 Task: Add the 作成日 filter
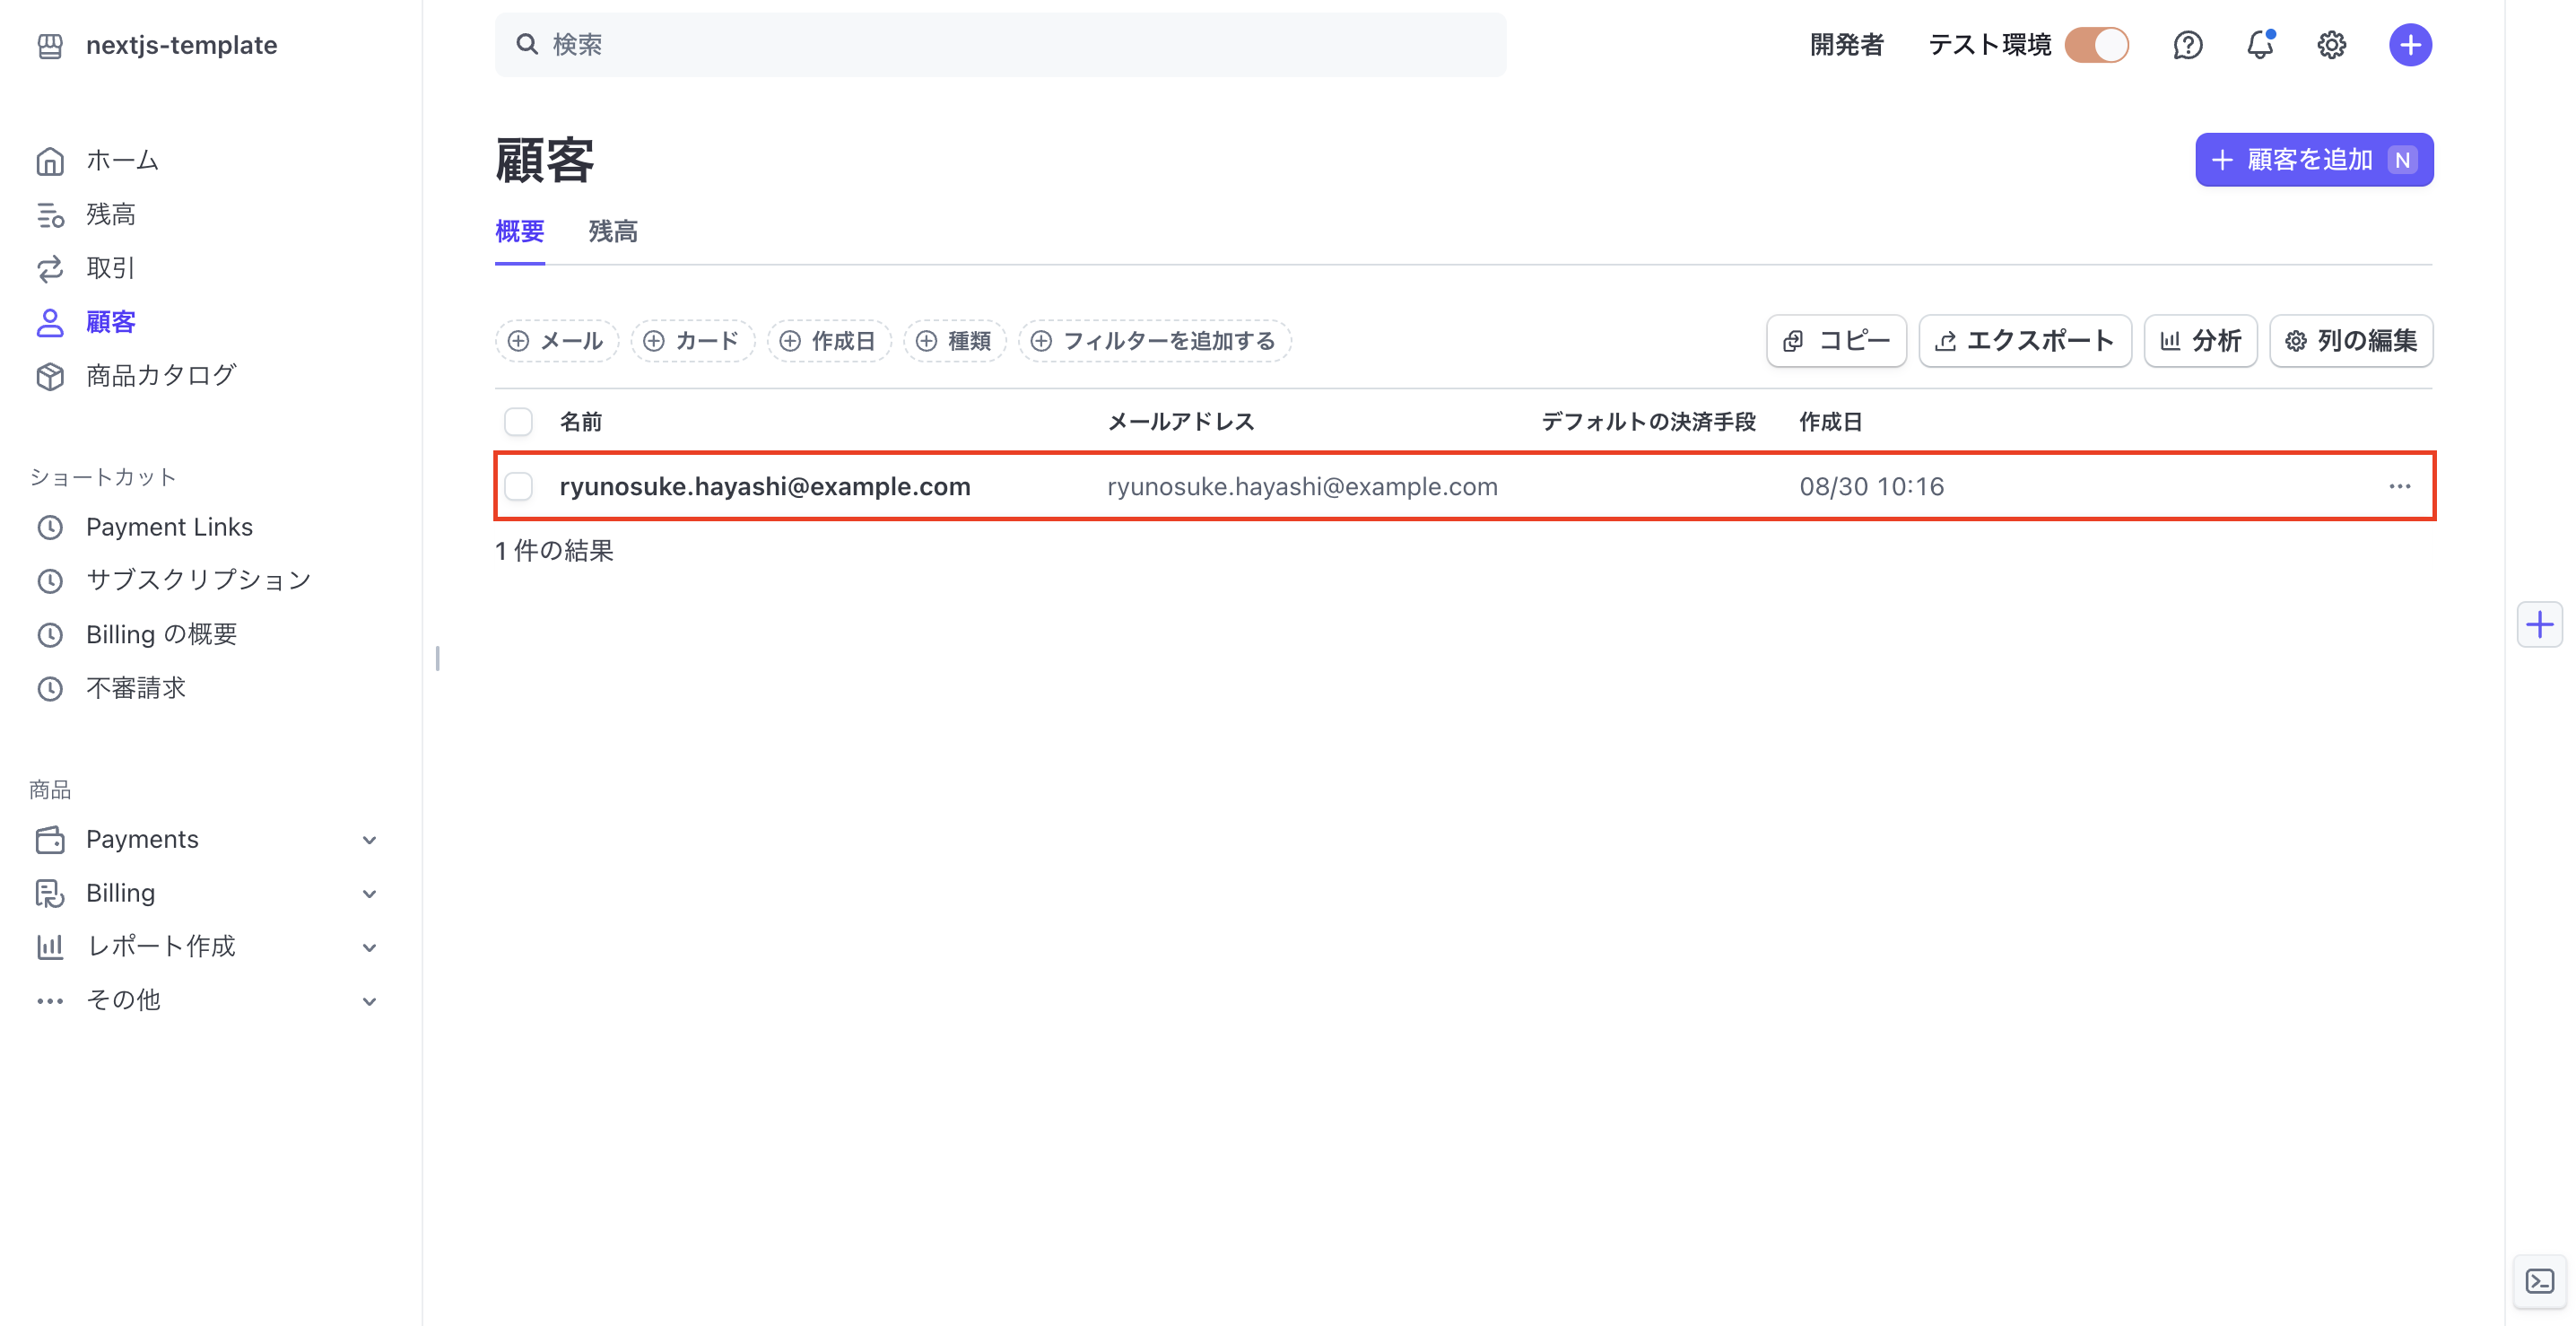[829, 341]
